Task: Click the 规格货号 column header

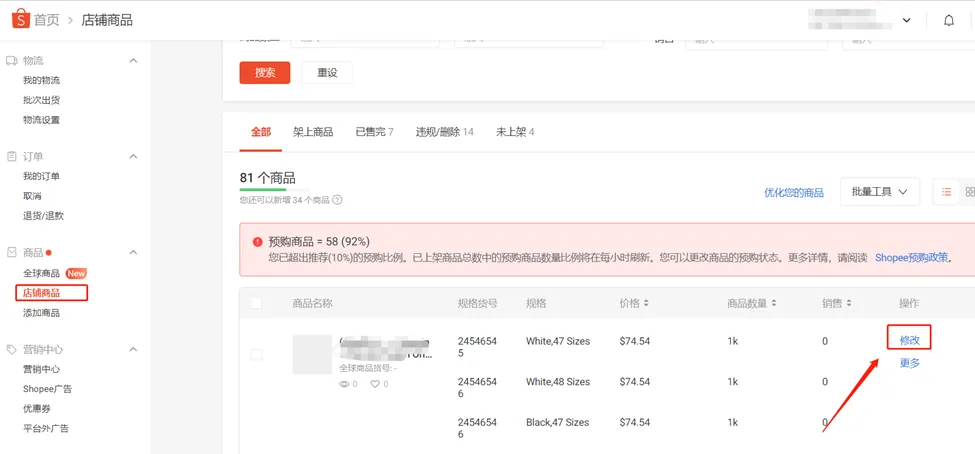Action: click(478, 303)
